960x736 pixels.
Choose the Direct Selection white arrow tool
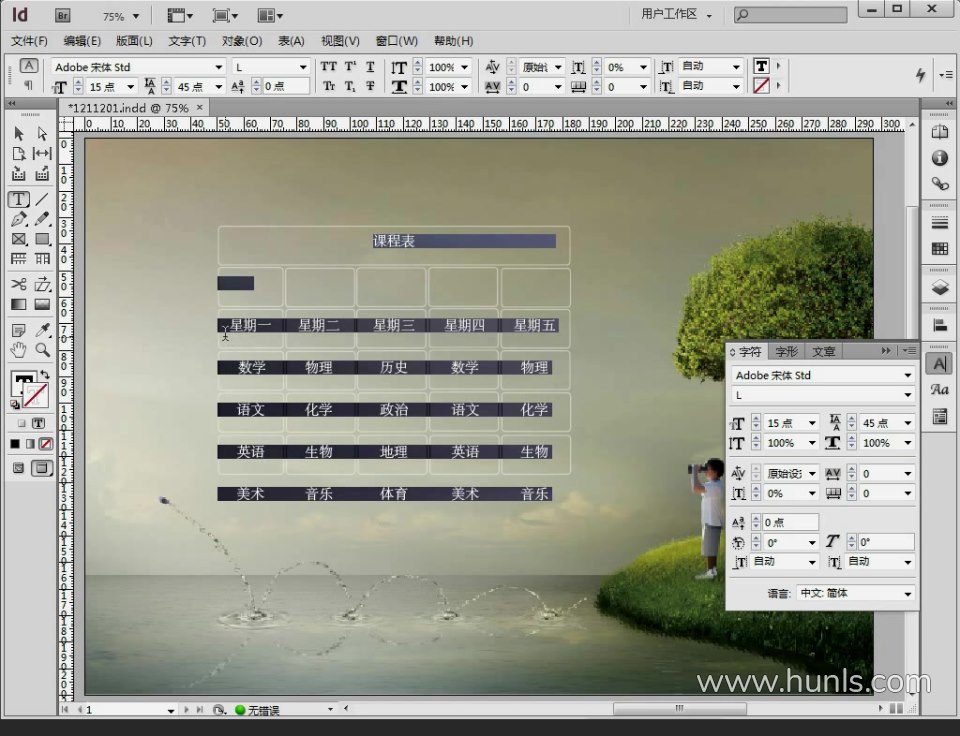(x=42, y=133)
